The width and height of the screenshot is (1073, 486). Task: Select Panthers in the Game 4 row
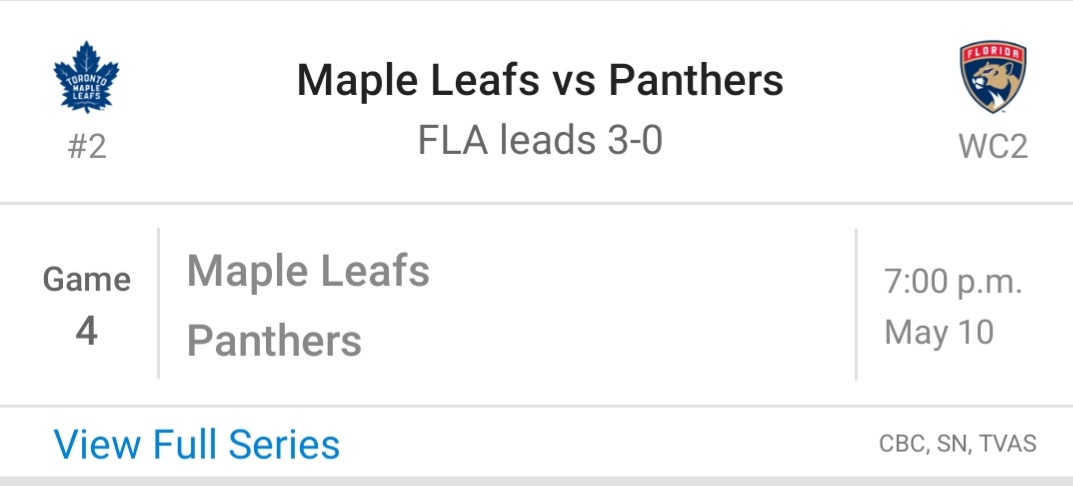(x=274, y=341)
